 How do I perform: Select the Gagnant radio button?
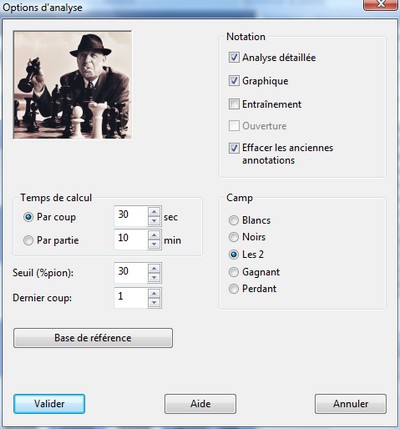point(234,272)
